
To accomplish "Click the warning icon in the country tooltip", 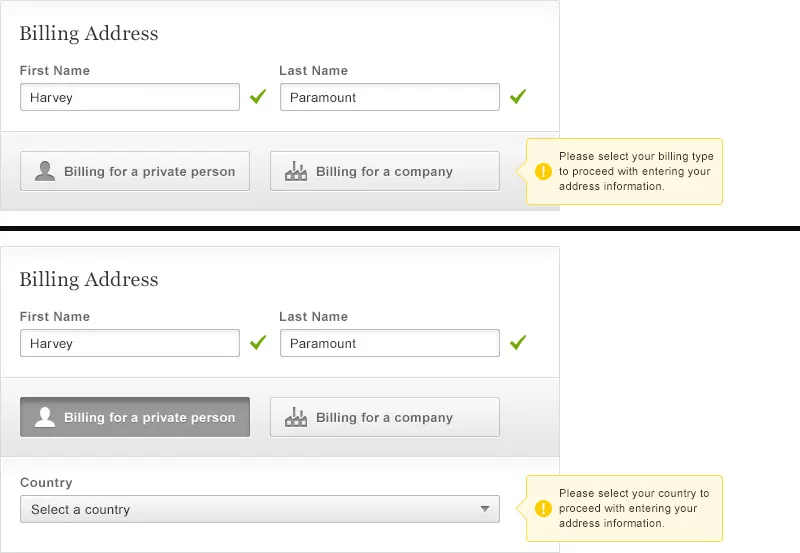I will [x=543, y=508].
